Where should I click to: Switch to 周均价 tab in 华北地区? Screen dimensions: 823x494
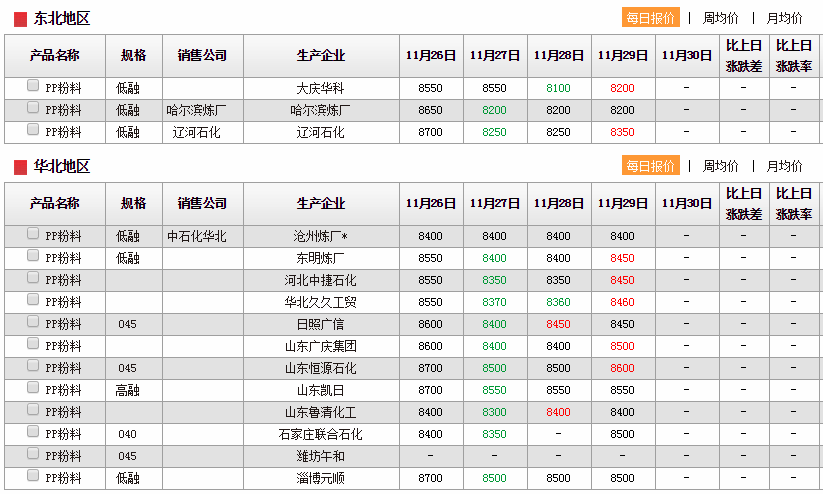click(720, 166)
